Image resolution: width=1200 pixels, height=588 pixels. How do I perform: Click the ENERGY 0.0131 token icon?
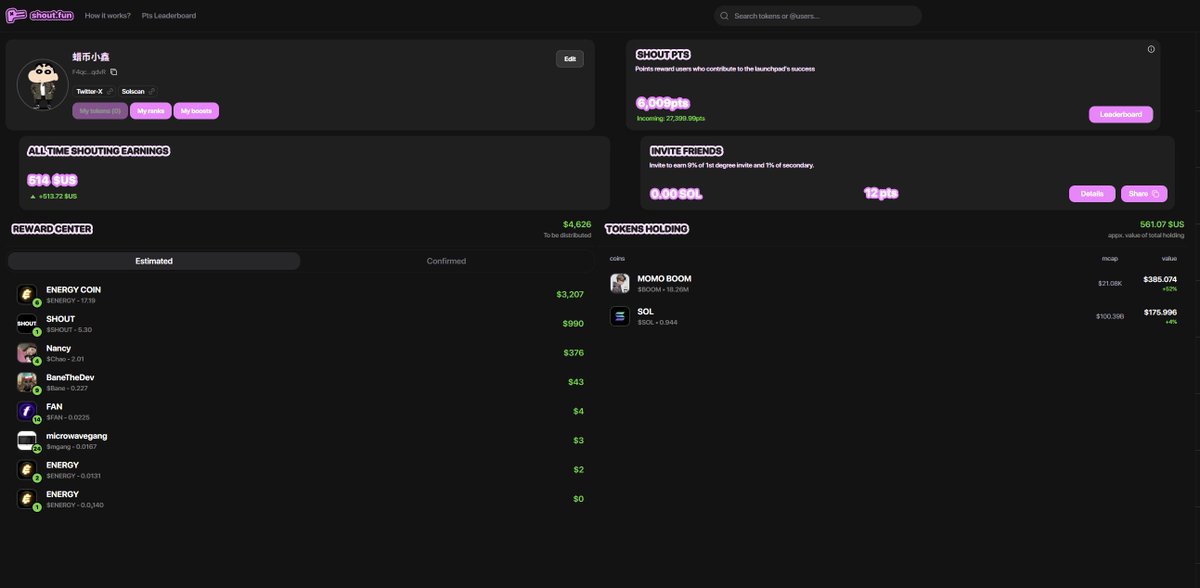click(27, 469)
